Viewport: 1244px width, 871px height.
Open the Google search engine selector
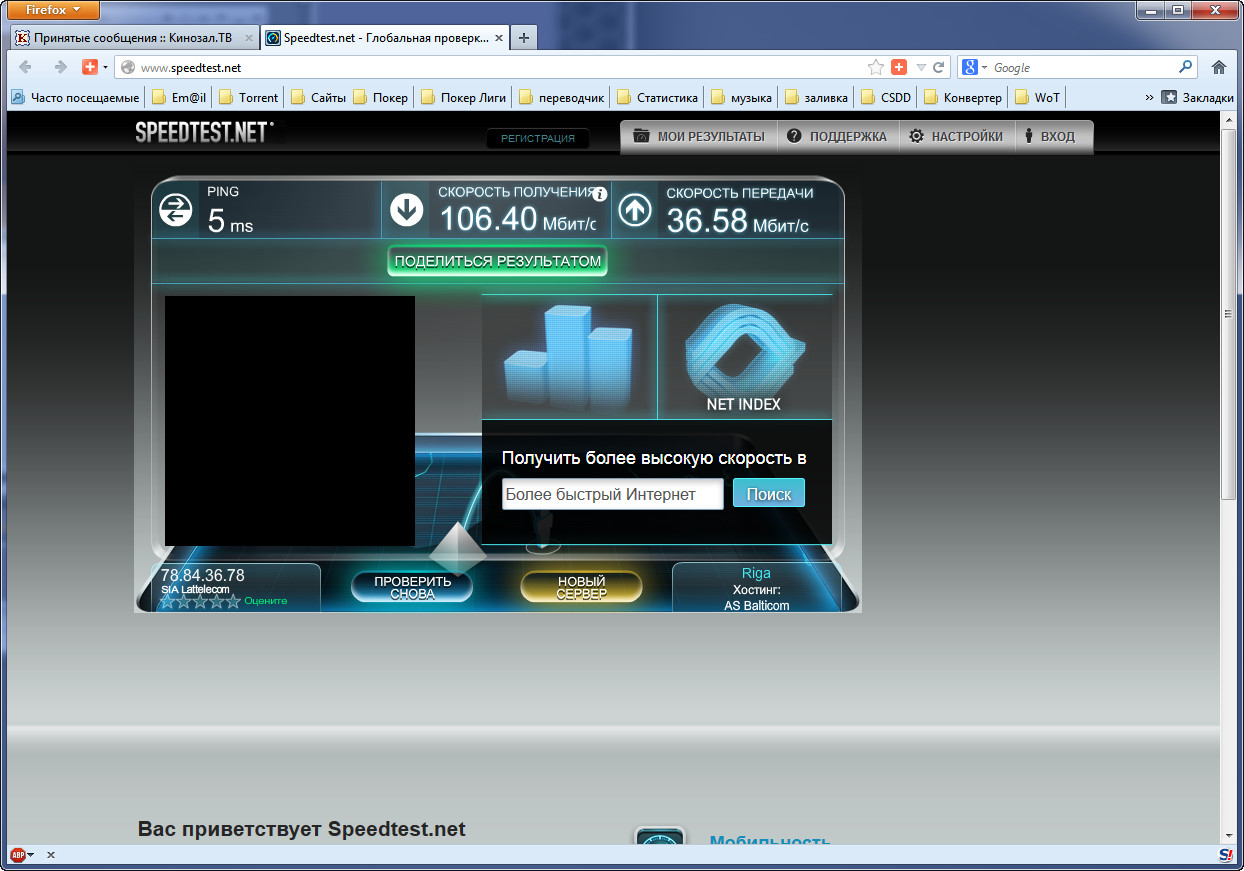975,67
